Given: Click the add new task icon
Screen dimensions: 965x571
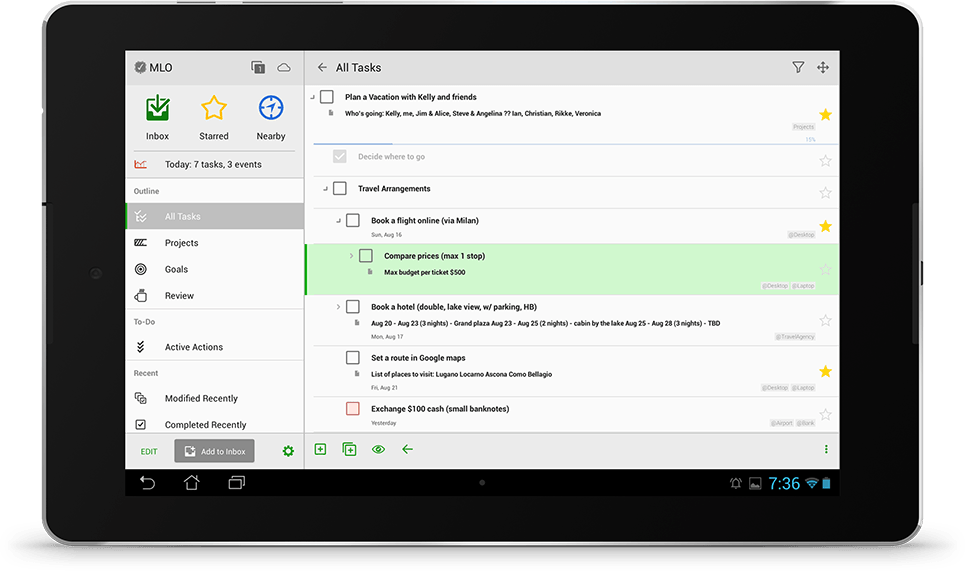Looking at the screenshot, I should (320, 450).
